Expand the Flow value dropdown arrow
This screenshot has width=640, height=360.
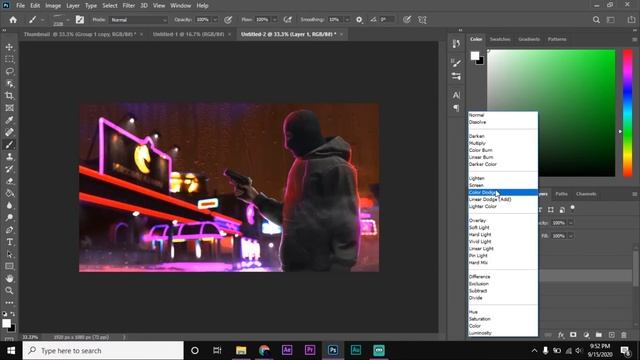(x=274, y=20)
